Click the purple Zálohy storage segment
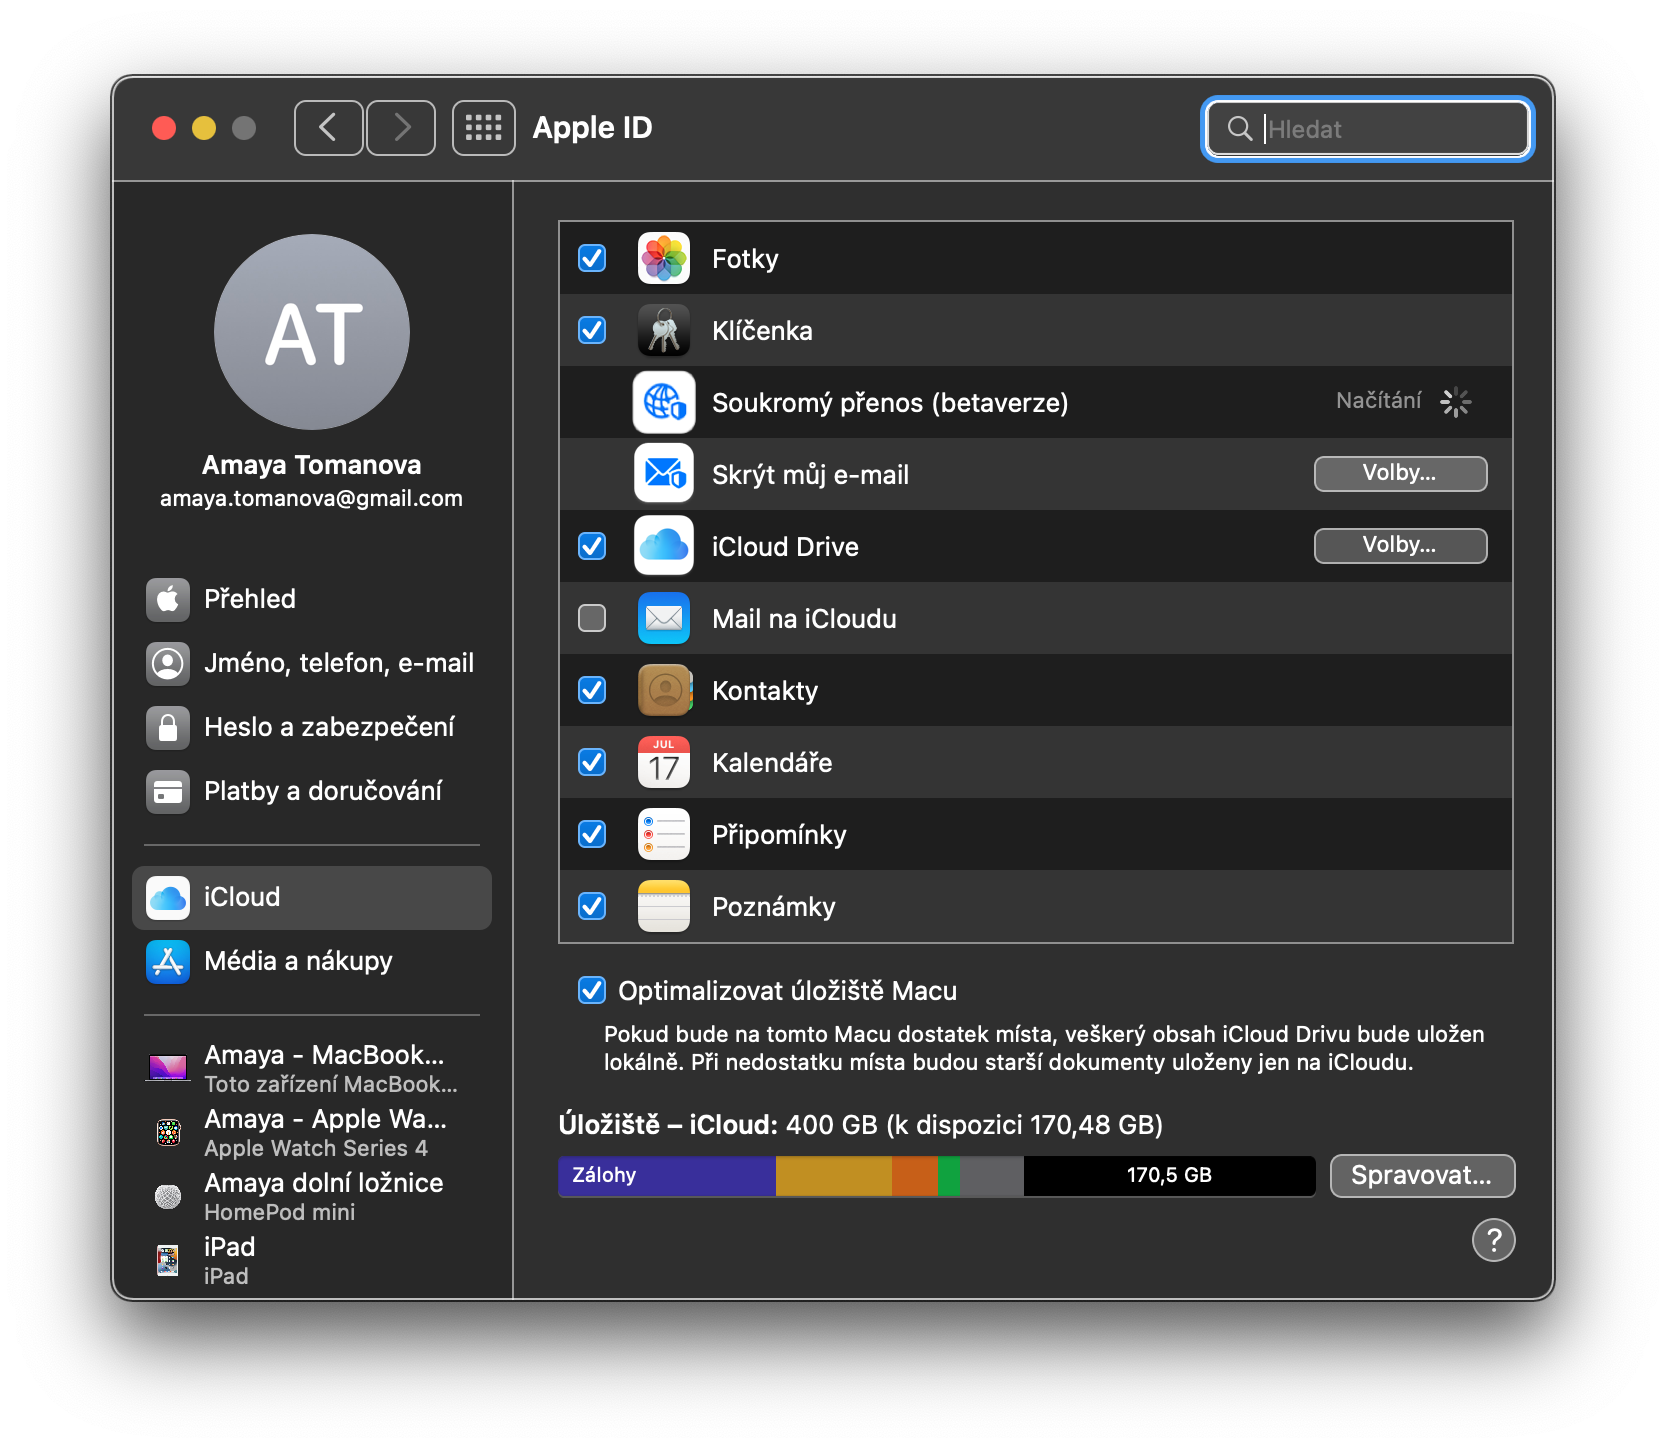1666x1448 pixels. coord(667,1176)
